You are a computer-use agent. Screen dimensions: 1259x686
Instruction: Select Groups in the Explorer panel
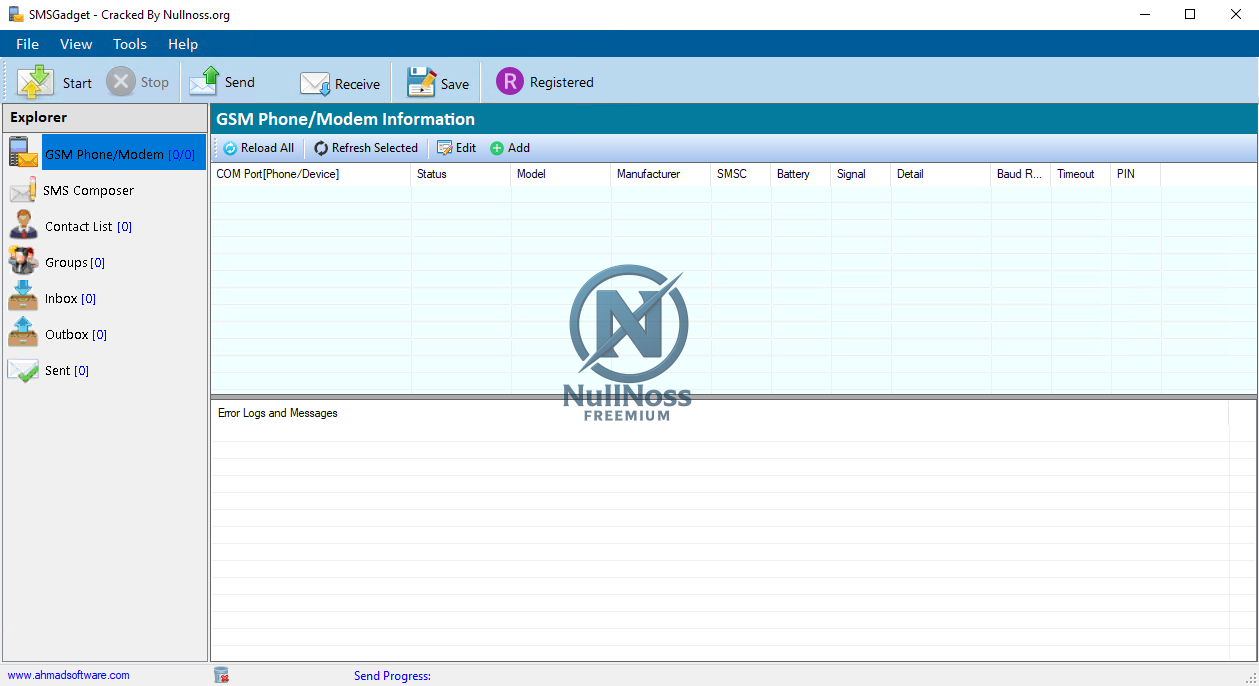coord(66,263)
